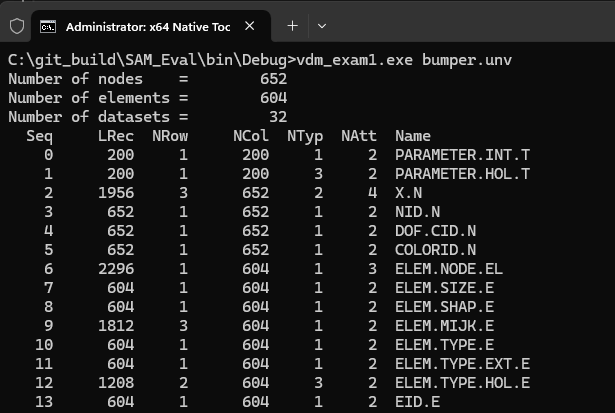Click the terminal icon on the tab
This screenshot has height=413, width=615.
coord(47,25)
